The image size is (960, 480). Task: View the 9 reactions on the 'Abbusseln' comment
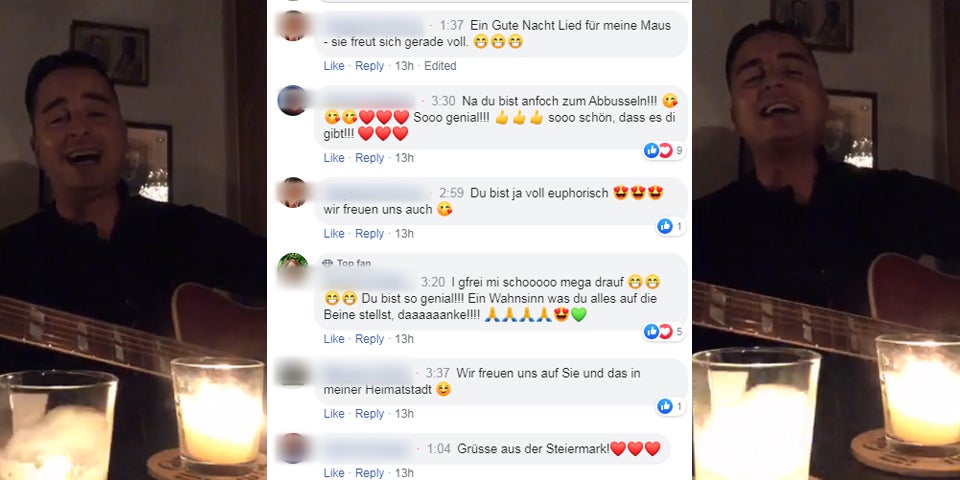coord(664,151)
